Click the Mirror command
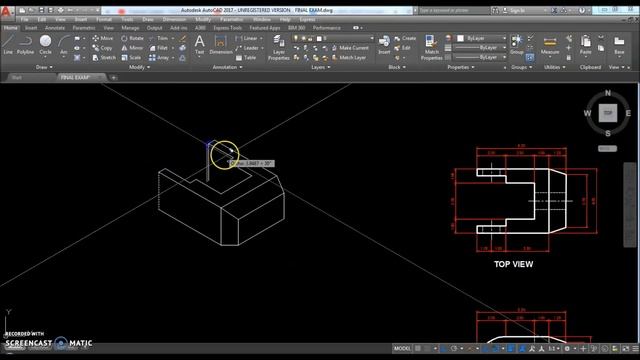 pos(132,48)
